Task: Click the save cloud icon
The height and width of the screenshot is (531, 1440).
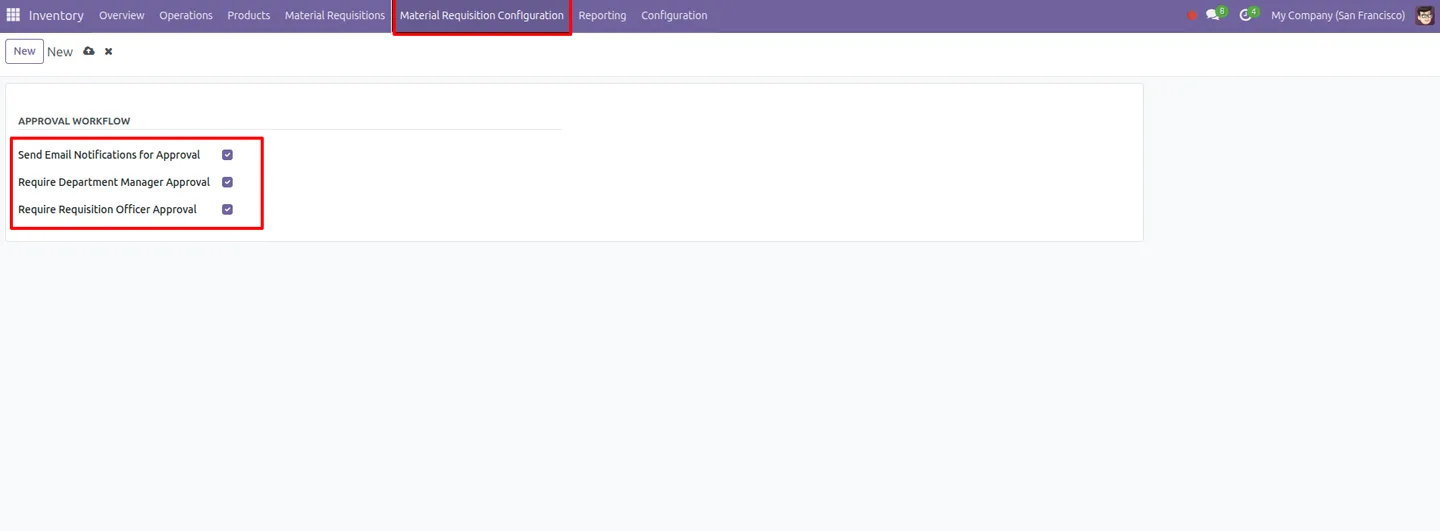Action: [89, 51]
